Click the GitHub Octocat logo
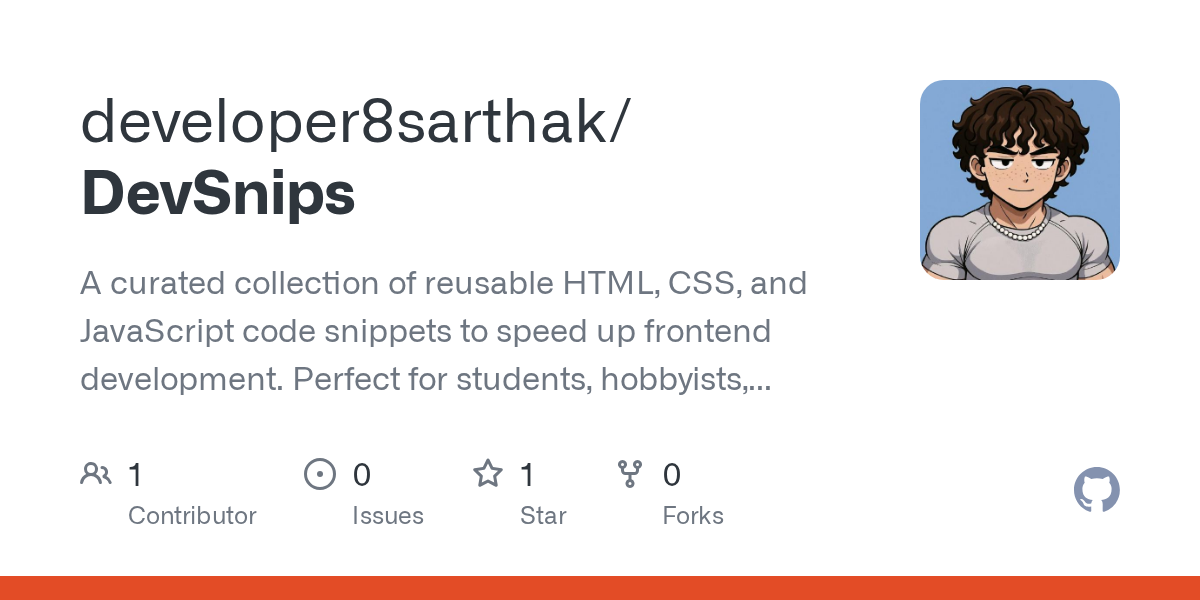Viewport: 1200px width, 600px height. tap(1096, 491)
